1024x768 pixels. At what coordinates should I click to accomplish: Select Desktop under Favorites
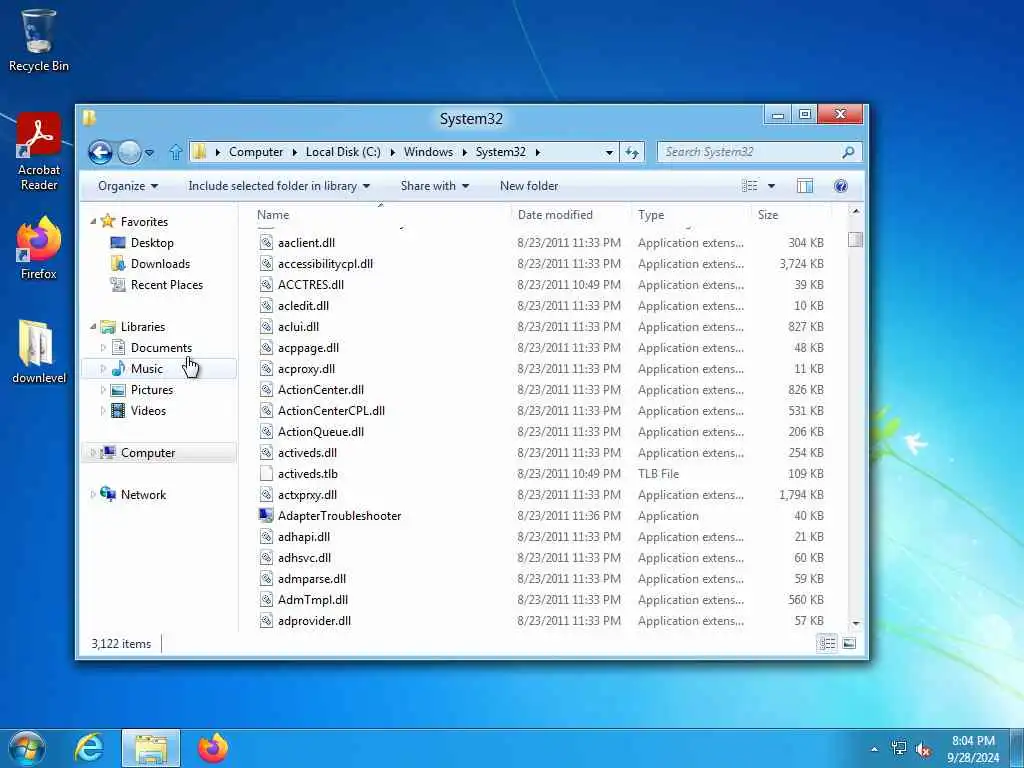(152, 243)
